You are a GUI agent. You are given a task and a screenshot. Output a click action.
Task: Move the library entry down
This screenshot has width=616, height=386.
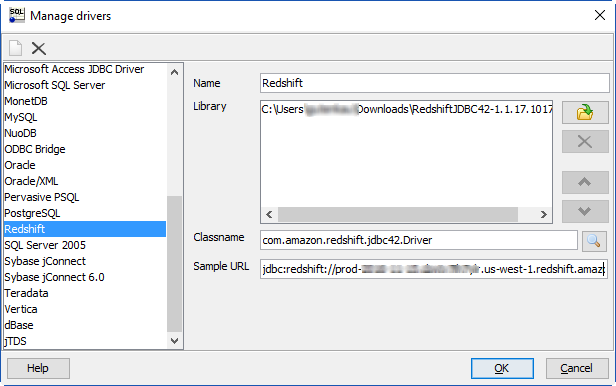tap(585, 211)
